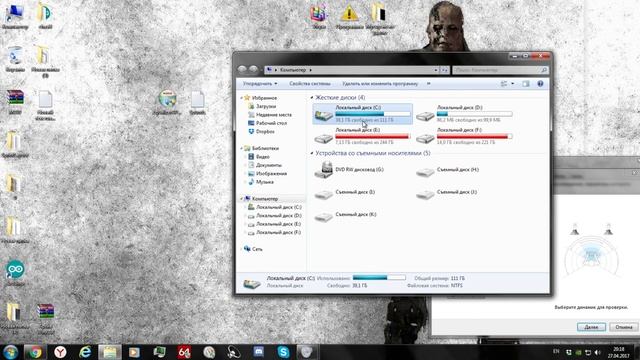This screenshot has width=640, height=360.
Task: Select Съемный диск (K:) icon
Action: click(324, 217)
